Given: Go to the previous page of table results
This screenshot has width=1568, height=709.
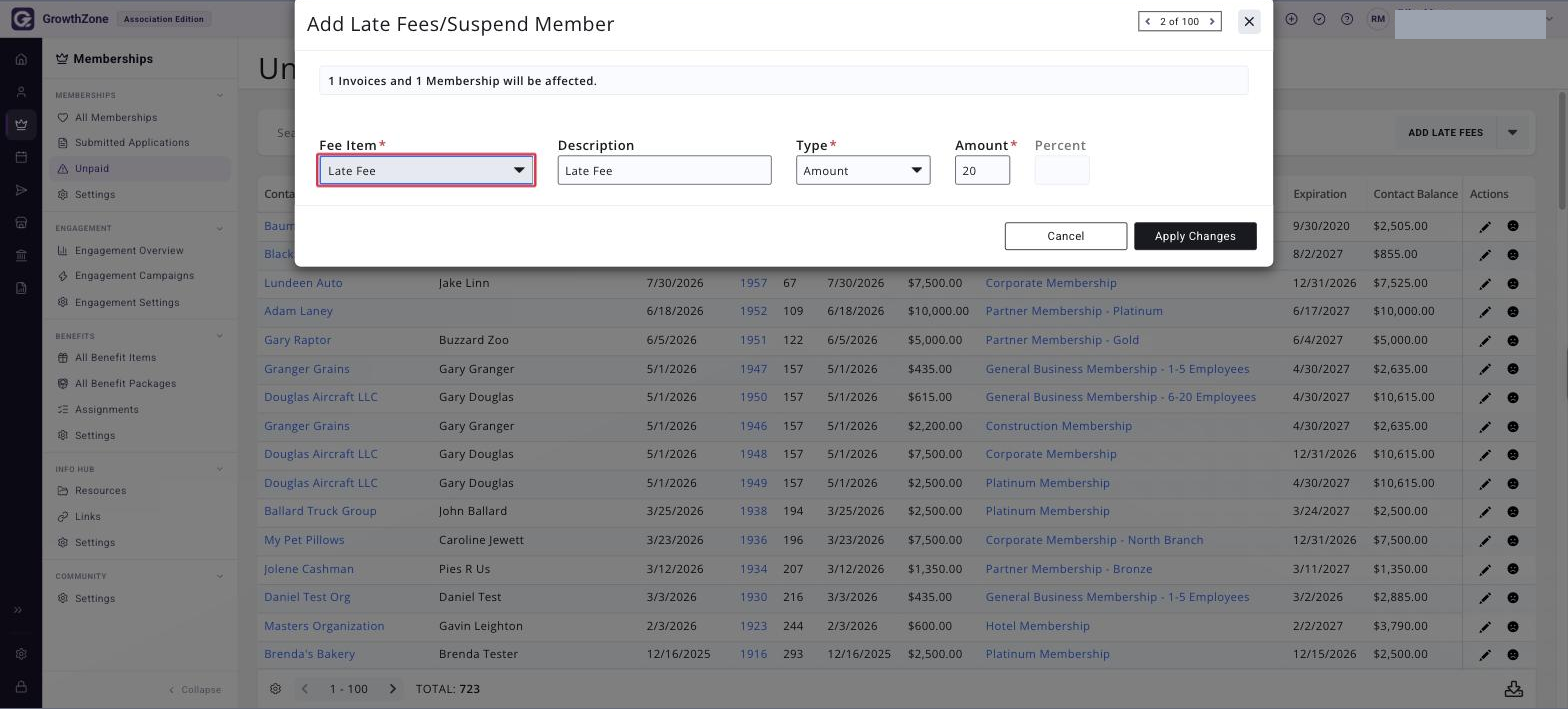Looking at the screenshot, I should [305, 689].
